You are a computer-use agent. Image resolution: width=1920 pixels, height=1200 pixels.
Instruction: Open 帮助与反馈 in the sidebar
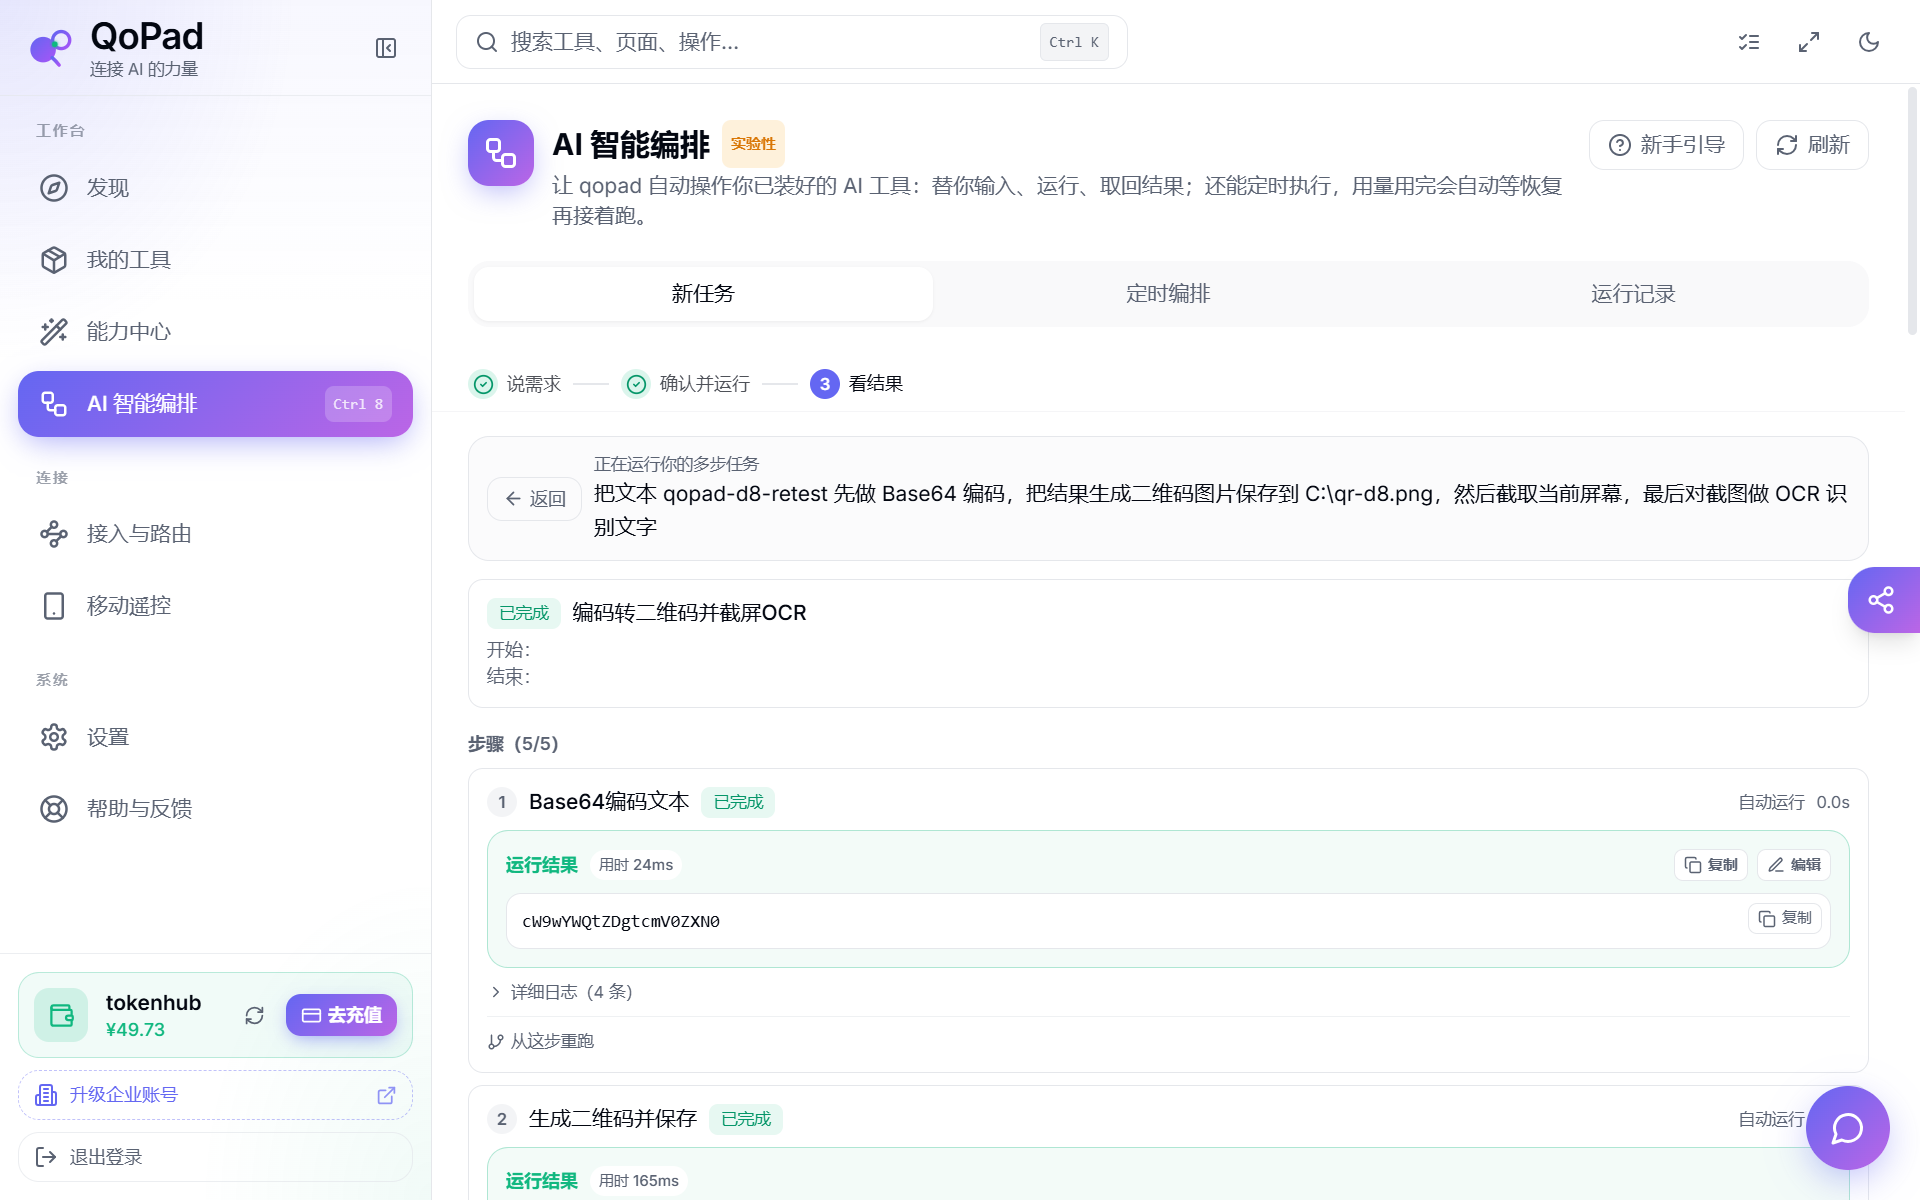[215, 809]
